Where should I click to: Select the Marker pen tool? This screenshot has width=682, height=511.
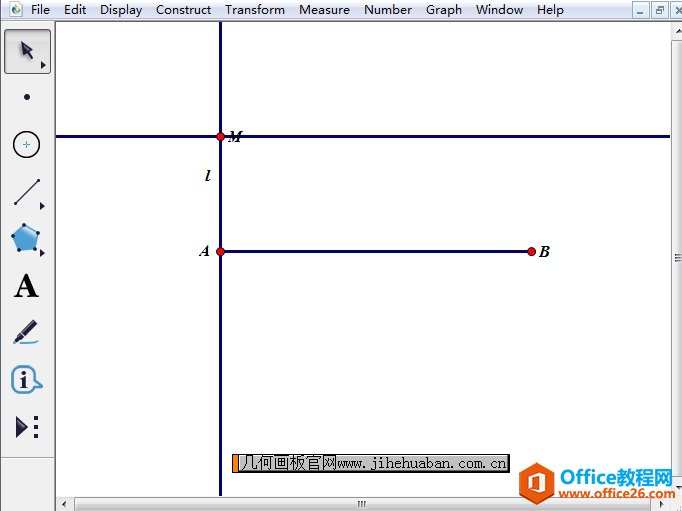coord(26,332)
